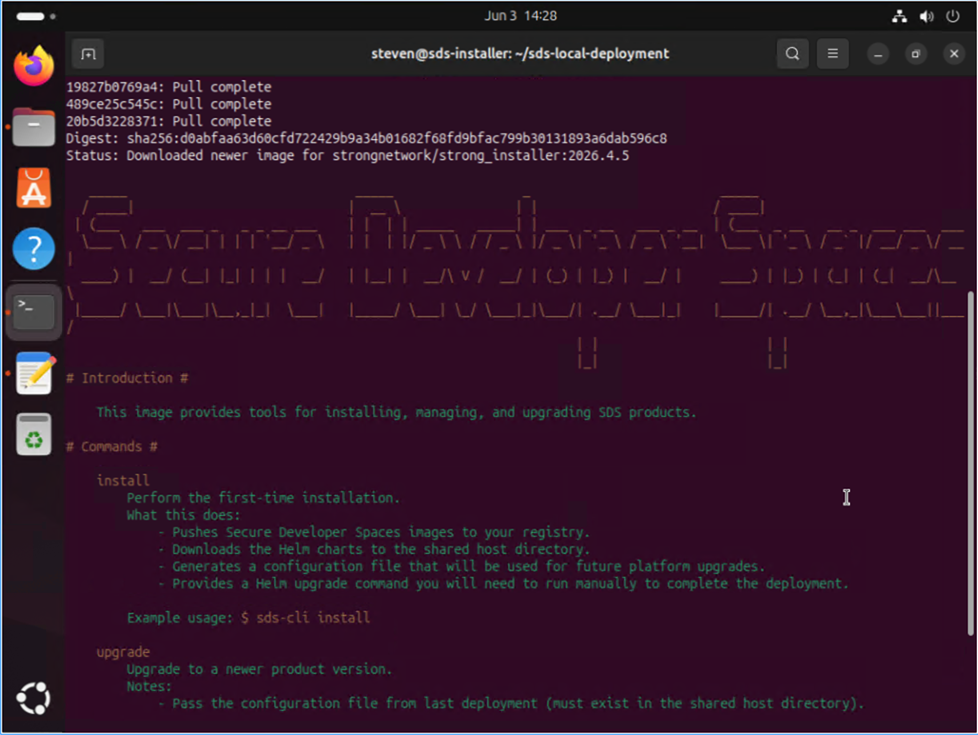Click 'Downloads the Helm charts' line
Screen dimensions: 978x735
(x=374, y=550)
